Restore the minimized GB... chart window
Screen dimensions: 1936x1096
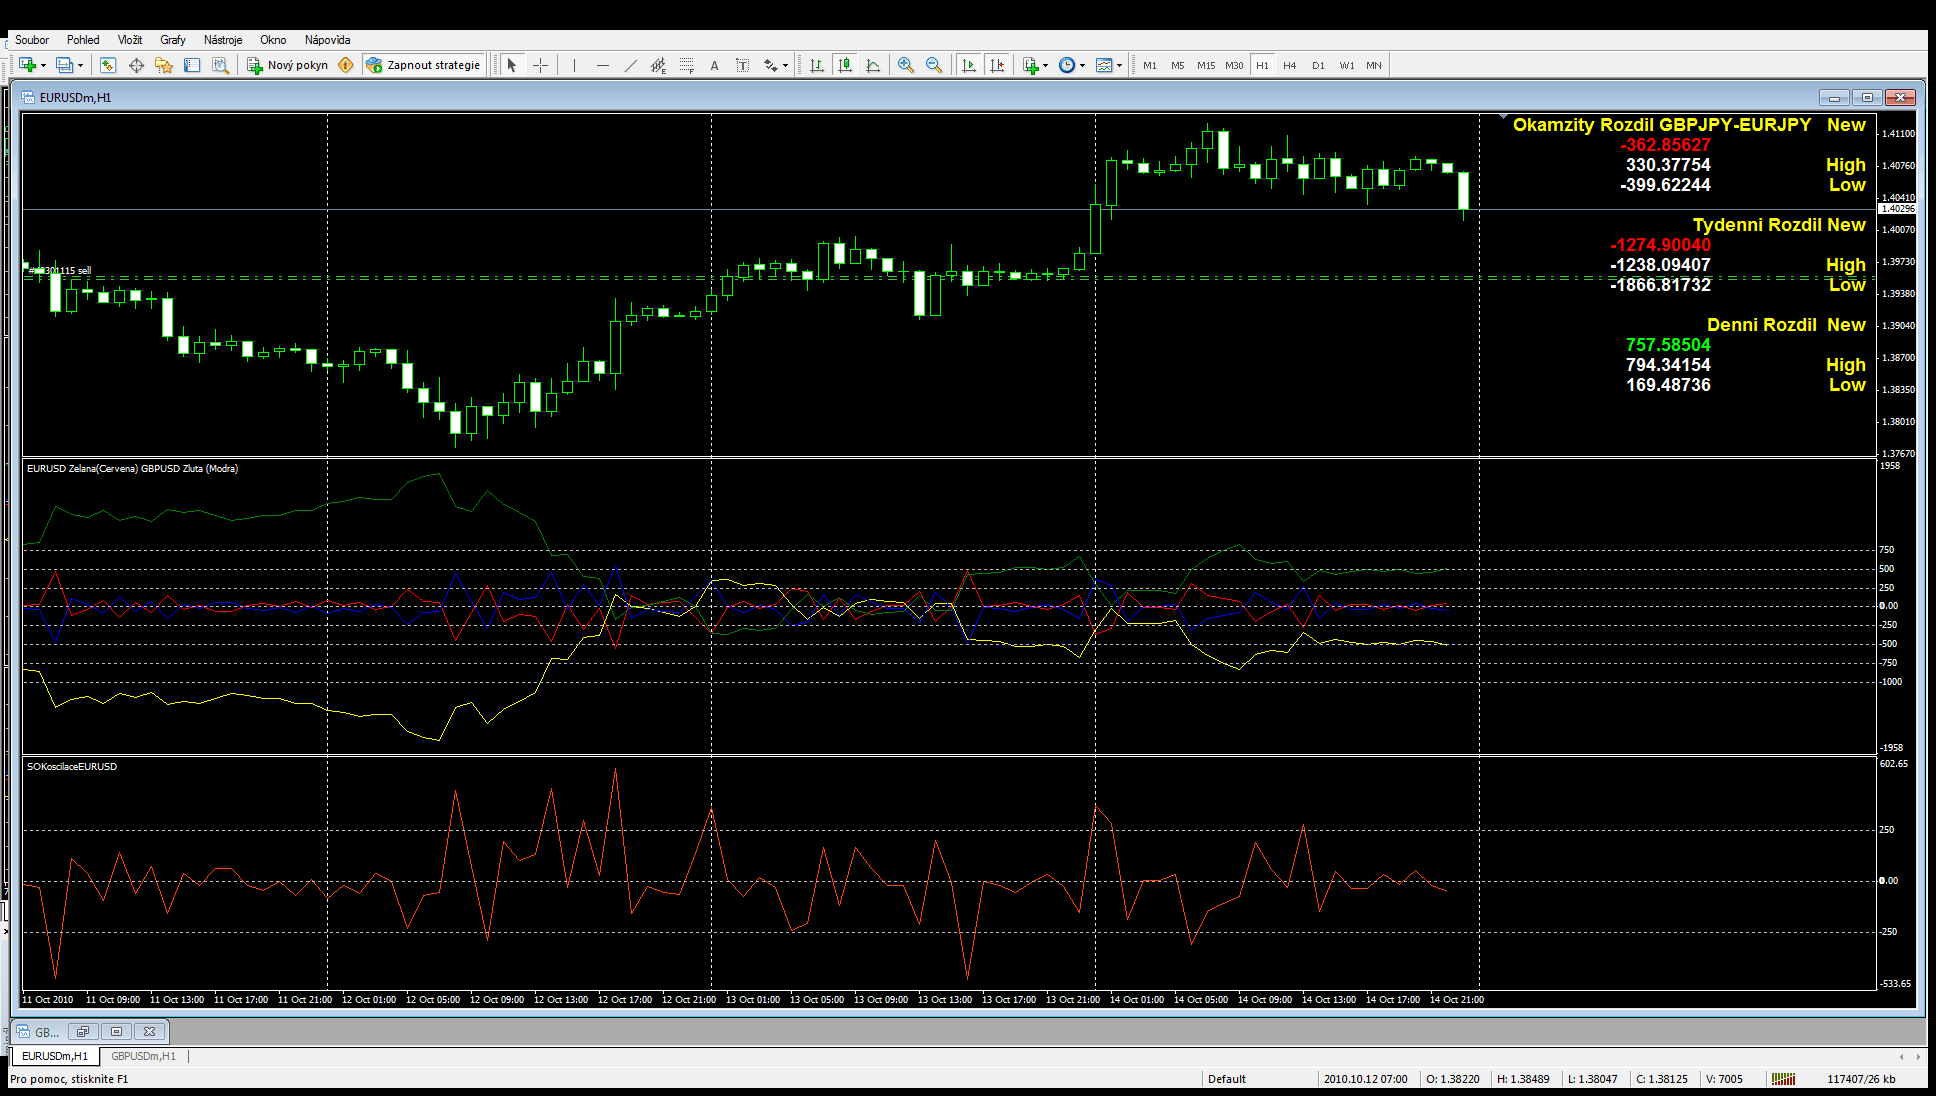[83, 1031]
